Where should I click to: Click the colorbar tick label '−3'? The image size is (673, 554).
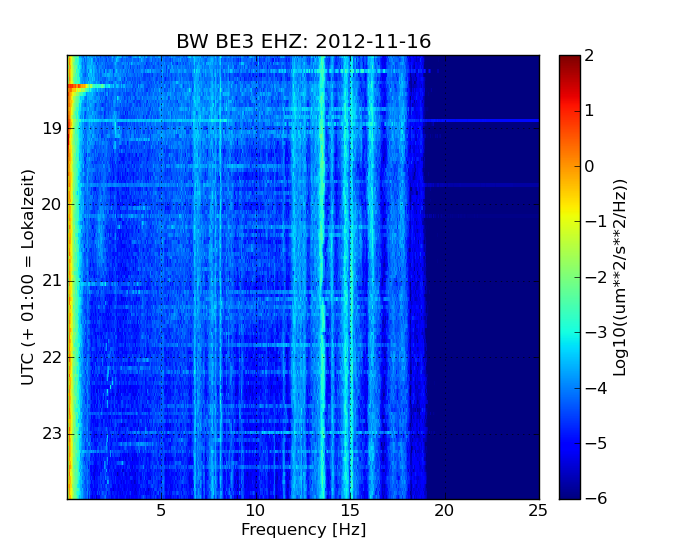coord(596,333)
